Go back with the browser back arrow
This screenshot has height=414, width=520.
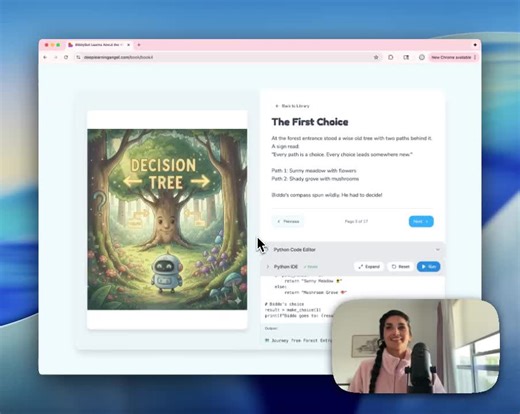(45, 57)
